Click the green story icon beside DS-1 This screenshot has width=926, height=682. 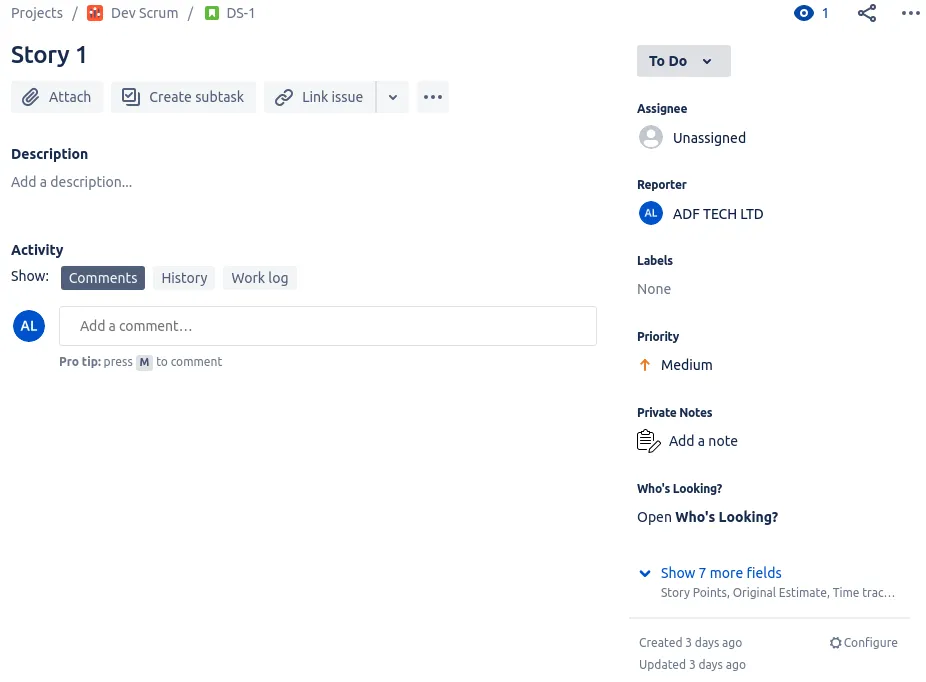211,13
